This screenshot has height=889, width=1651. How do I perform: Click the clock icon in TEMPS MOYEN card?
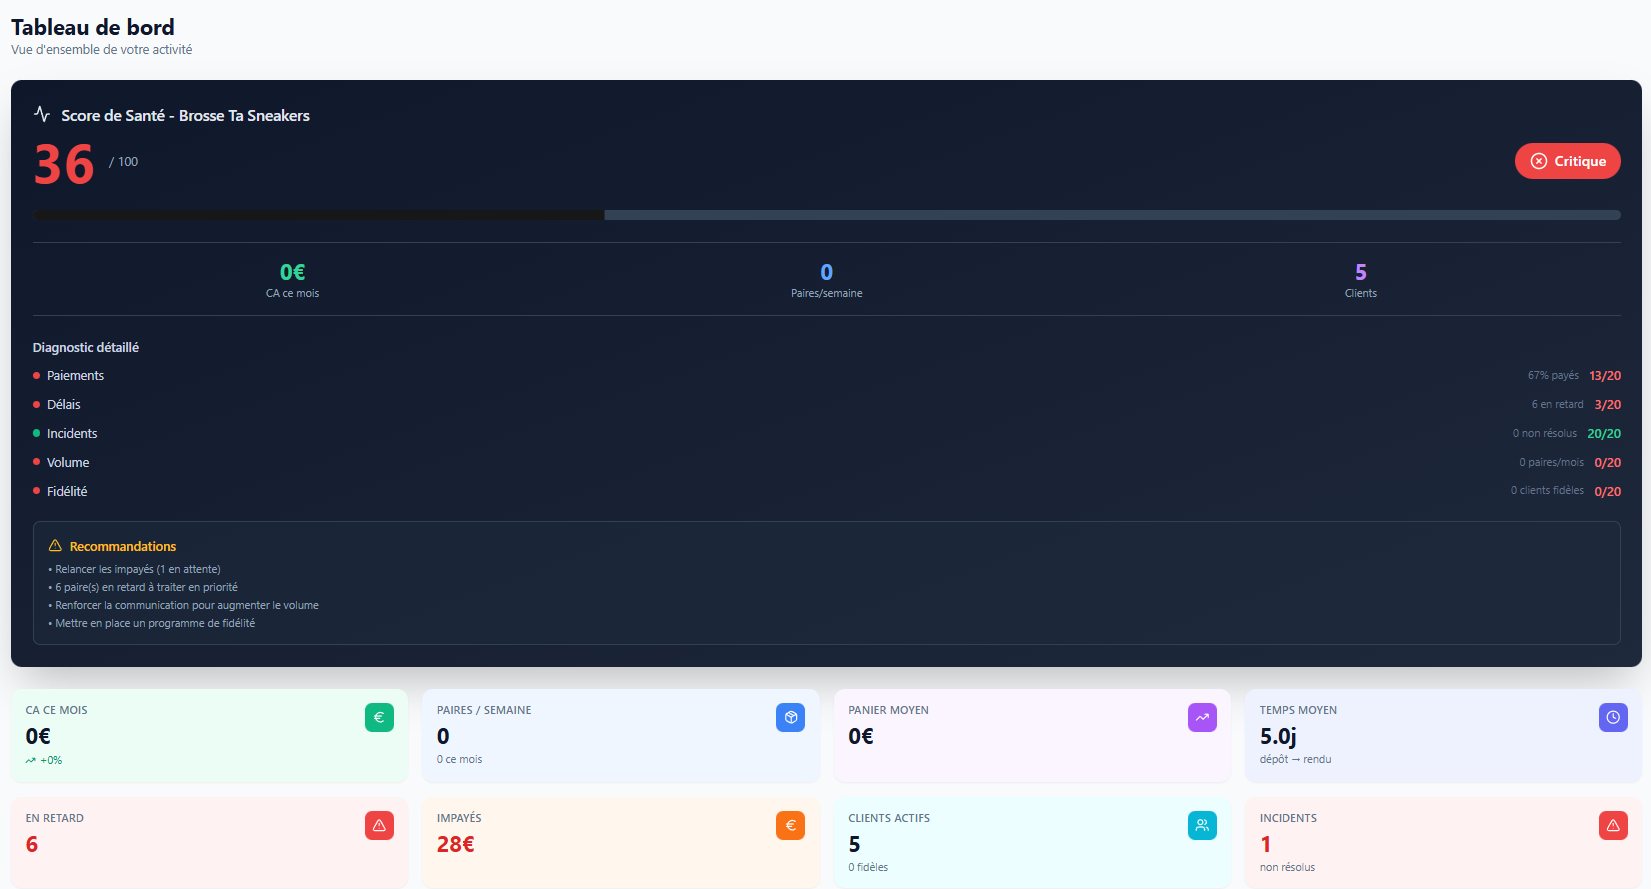click(1613, 717)
